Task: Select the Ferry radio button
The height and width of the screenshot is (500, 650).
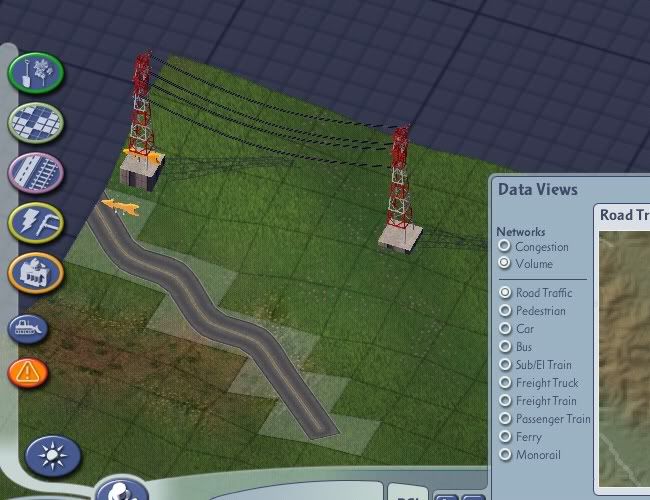Action: pyautogui.click(x=505, y=437)
